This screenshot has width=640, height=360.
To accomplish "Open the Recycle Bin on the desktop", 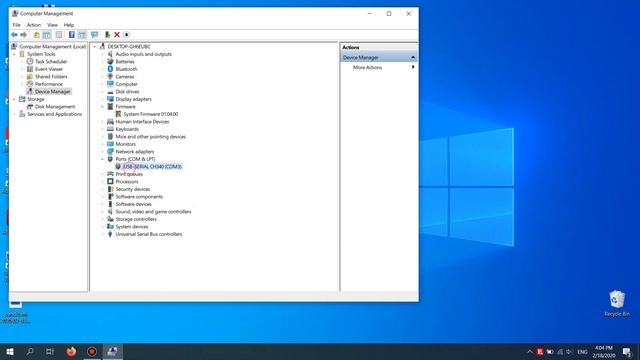I will [x=617, y=303].
